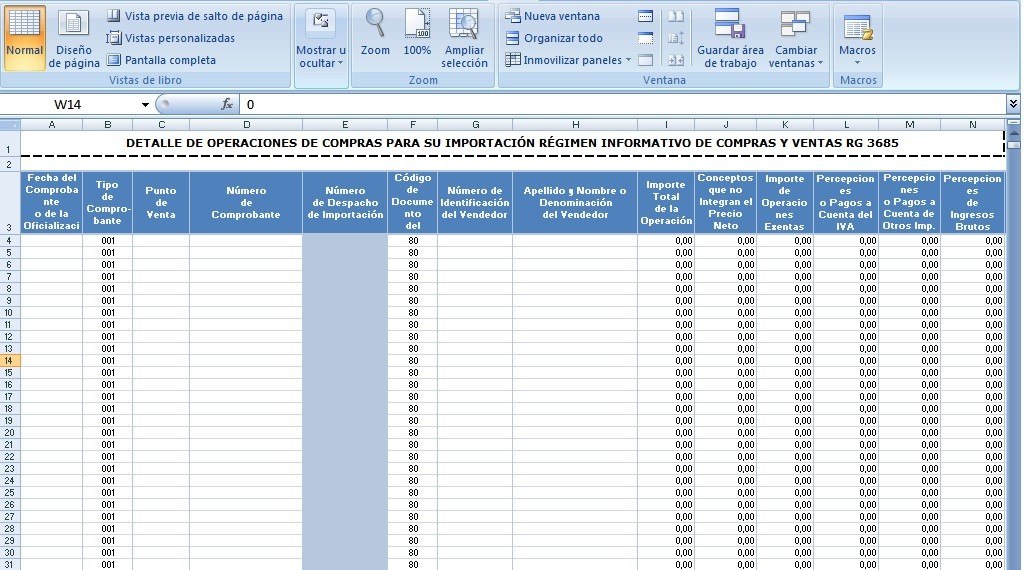The width and height of the screenshot is (1024, 570).
Task: Click the Ocultar ventana icon
Action: (x=646, y=38)
